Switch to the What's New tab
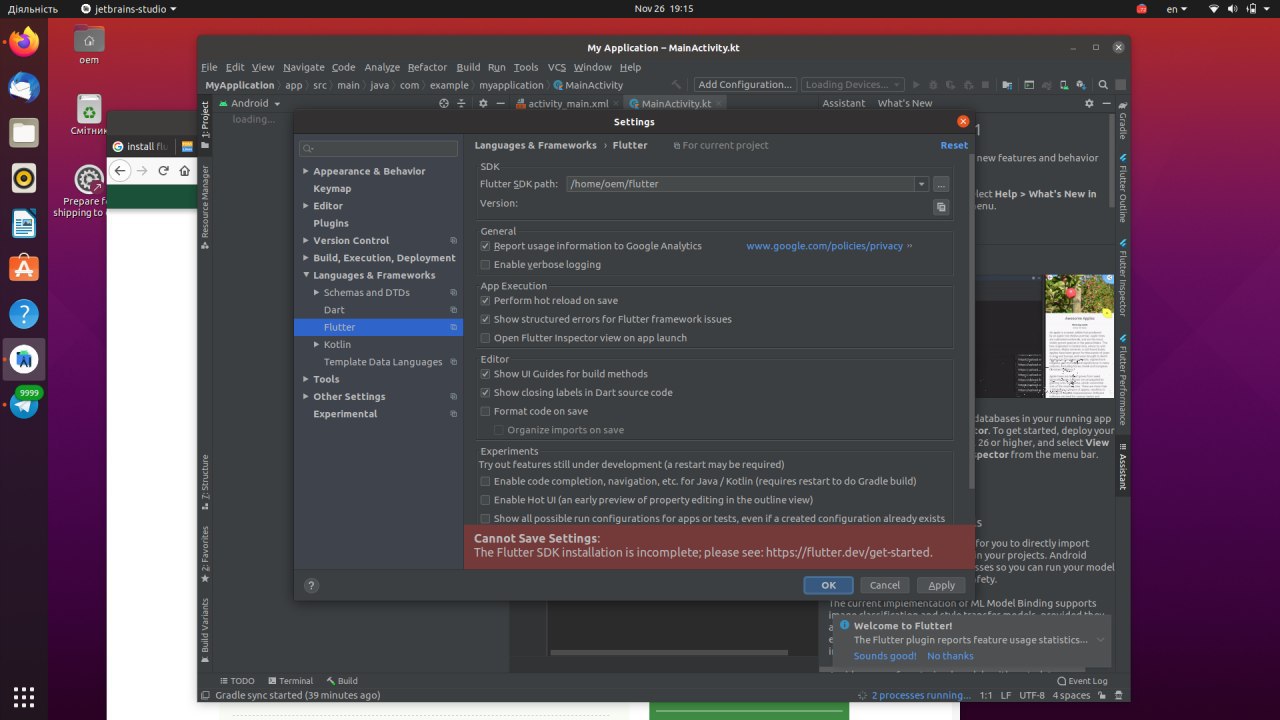Screen dimensions: 1280x720 904,103
